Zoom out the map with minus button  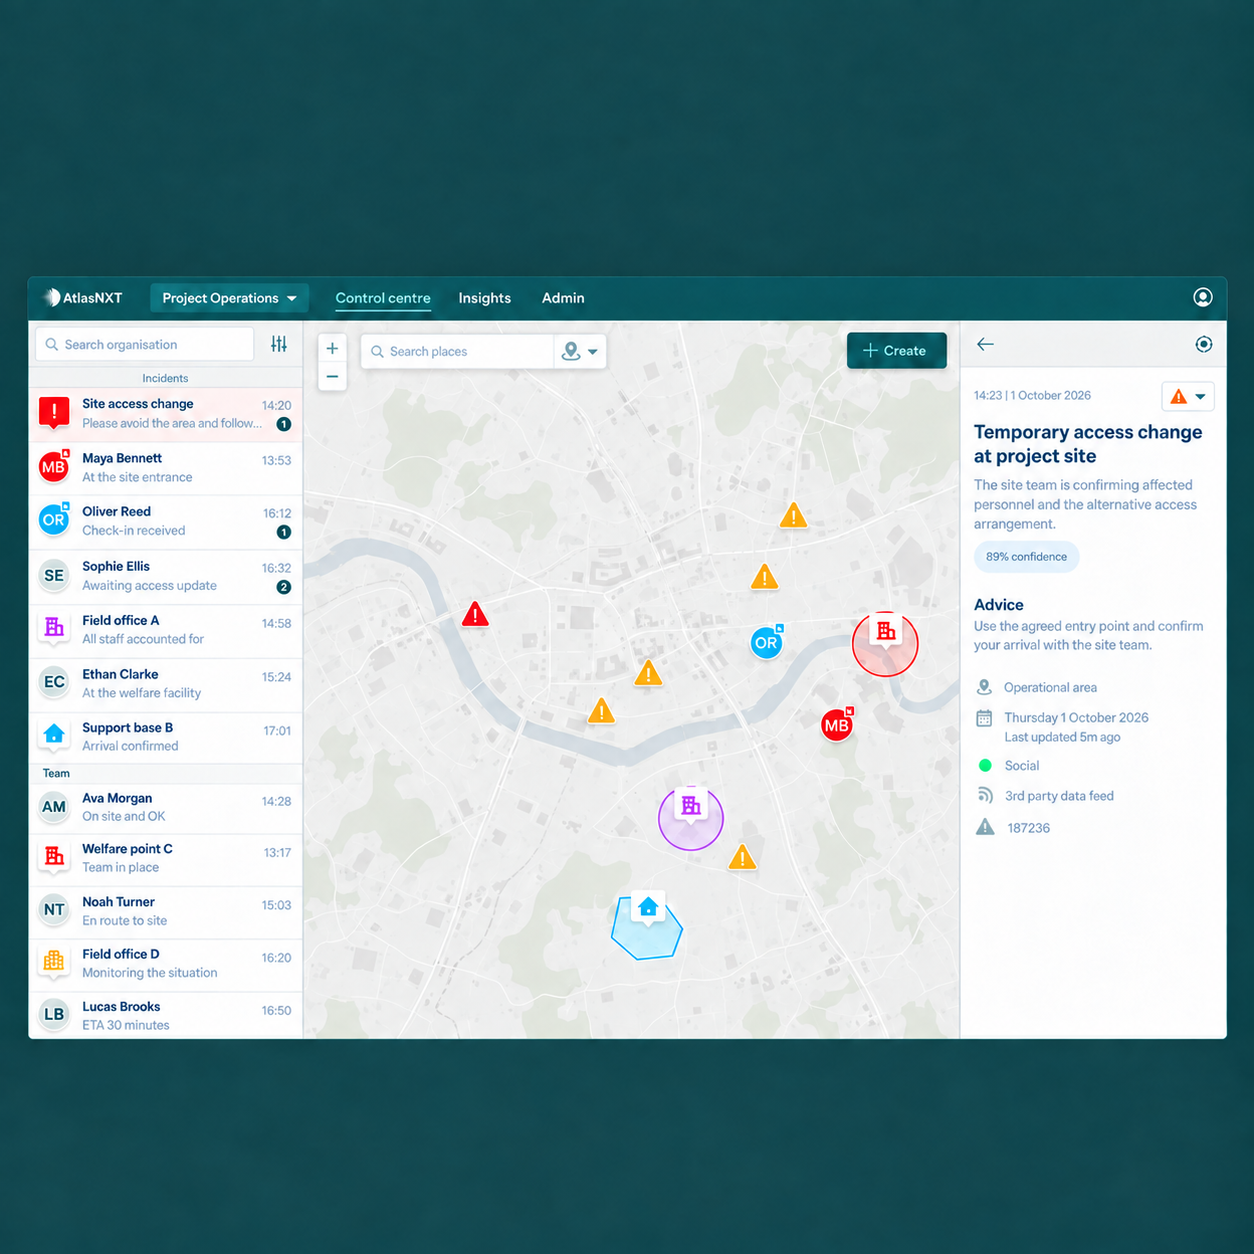[332, 377]
